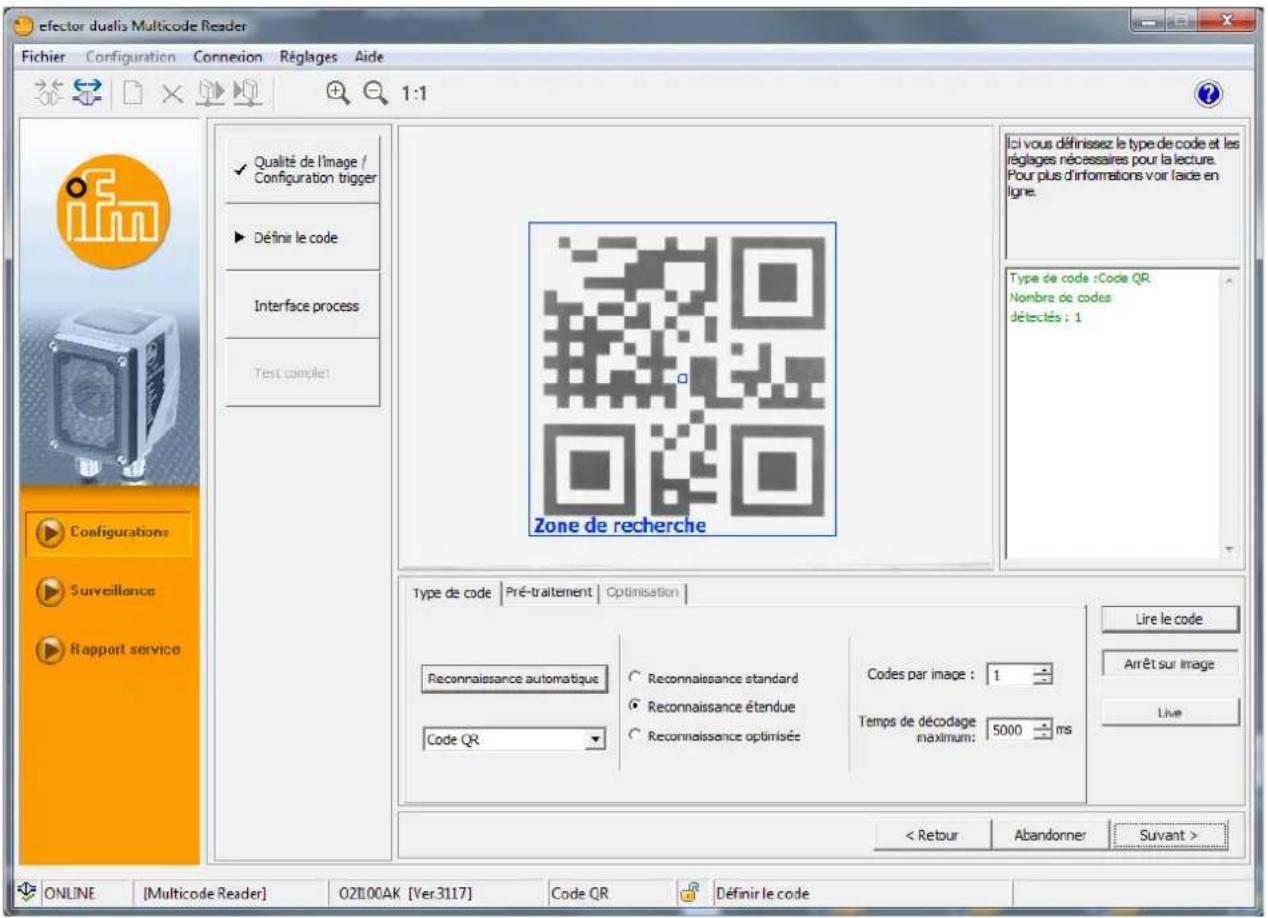1268x918 pixels.
Task: Open the Aide menu
Action: 369,56
